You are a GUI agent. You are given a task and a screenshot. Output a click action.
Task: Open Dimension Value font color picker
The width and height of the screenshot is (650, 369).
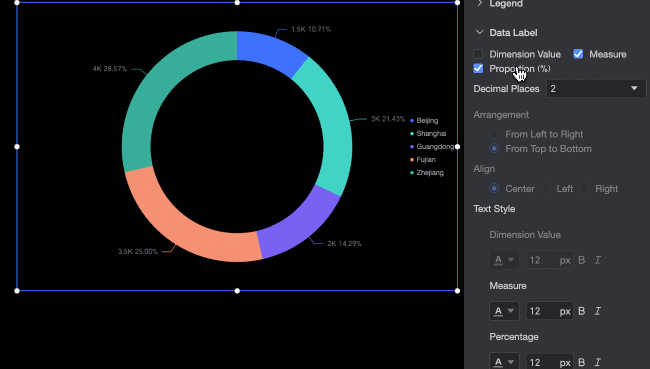click(504, 260)
